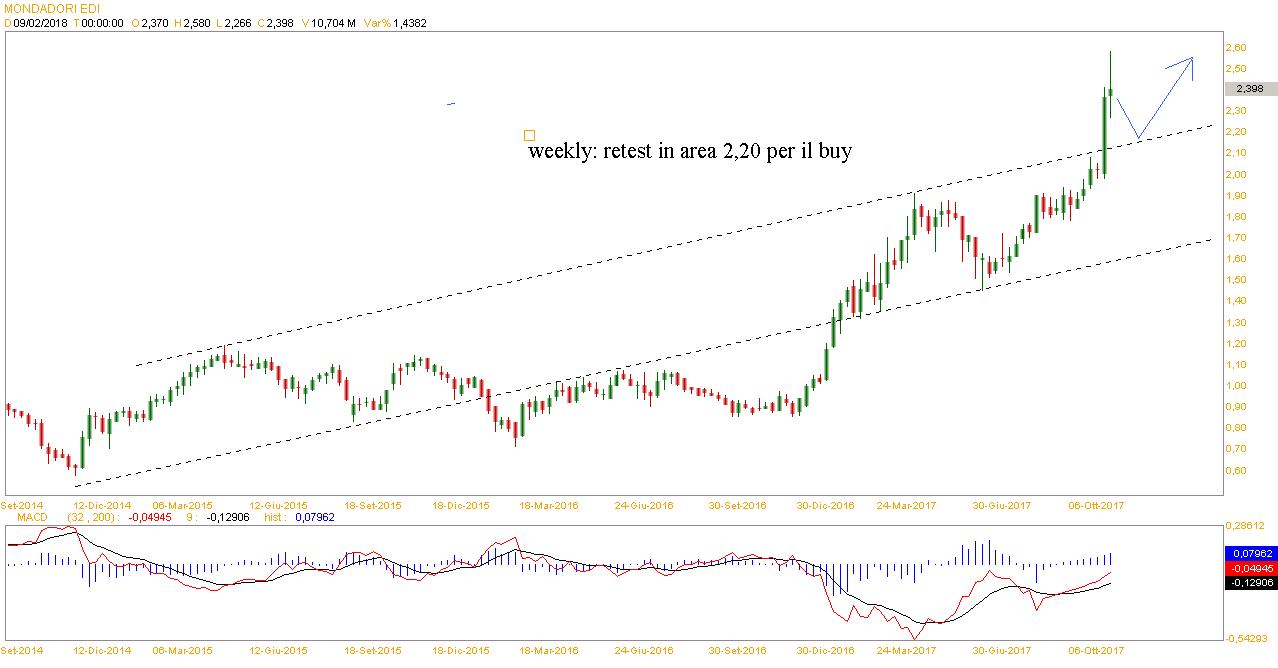Click the 2,60 label on price axis

[1237, 47]
